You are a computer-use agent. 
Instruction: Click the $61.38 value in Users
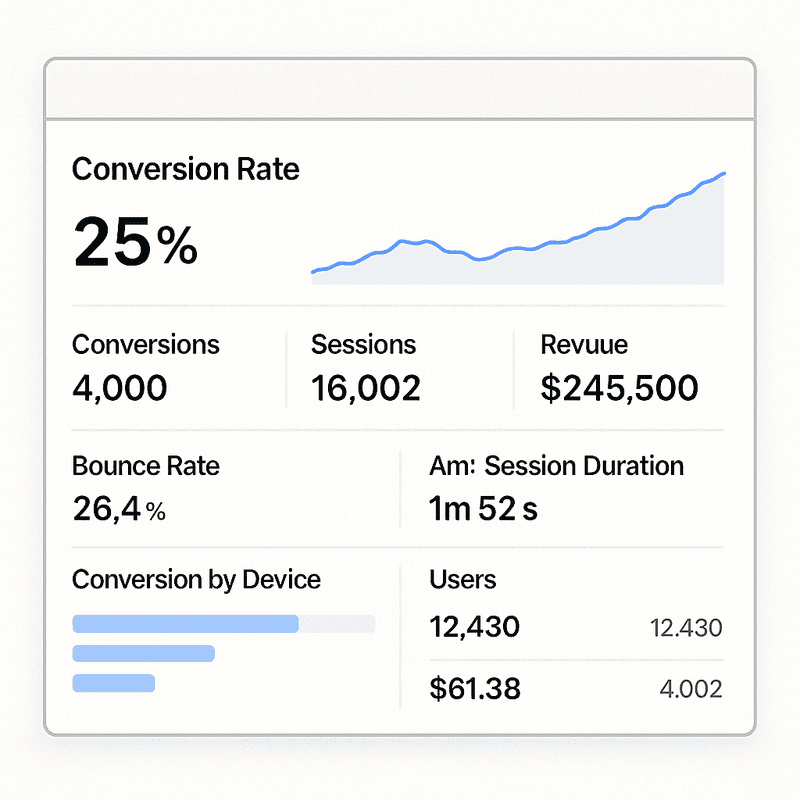click(x=474, y=689)
